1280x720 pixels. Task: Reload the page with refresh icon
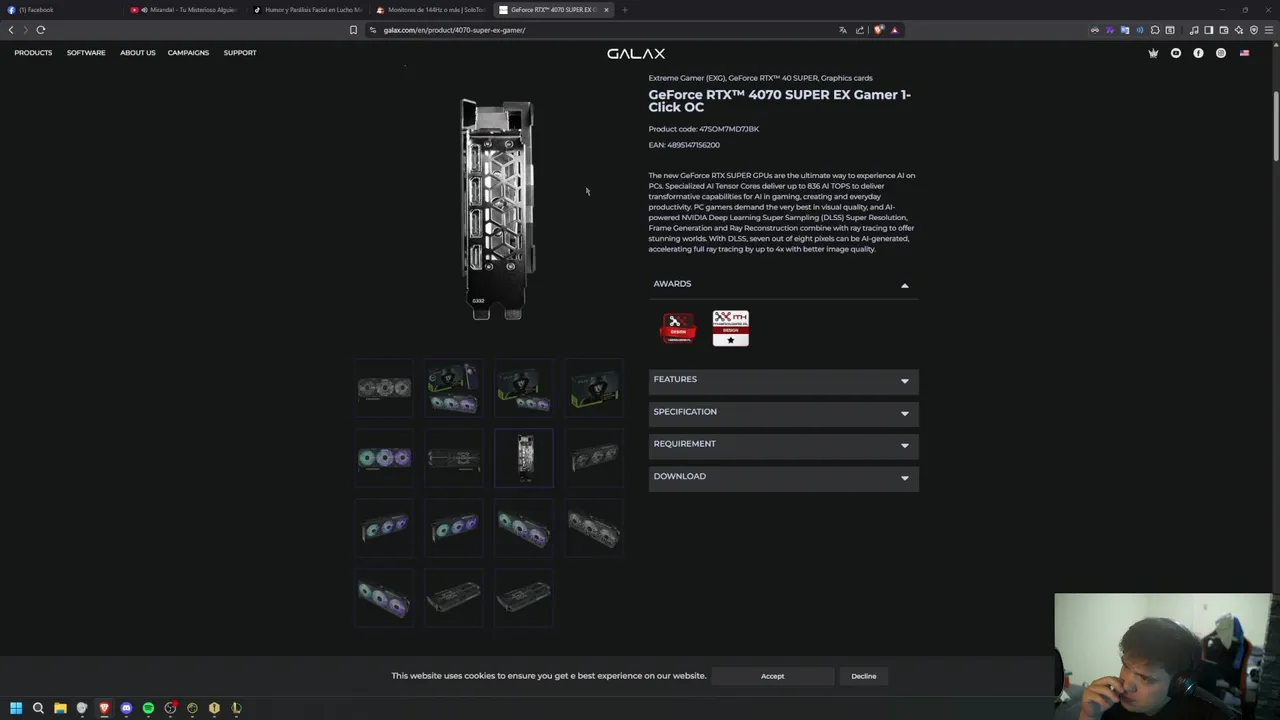(41, 30)
